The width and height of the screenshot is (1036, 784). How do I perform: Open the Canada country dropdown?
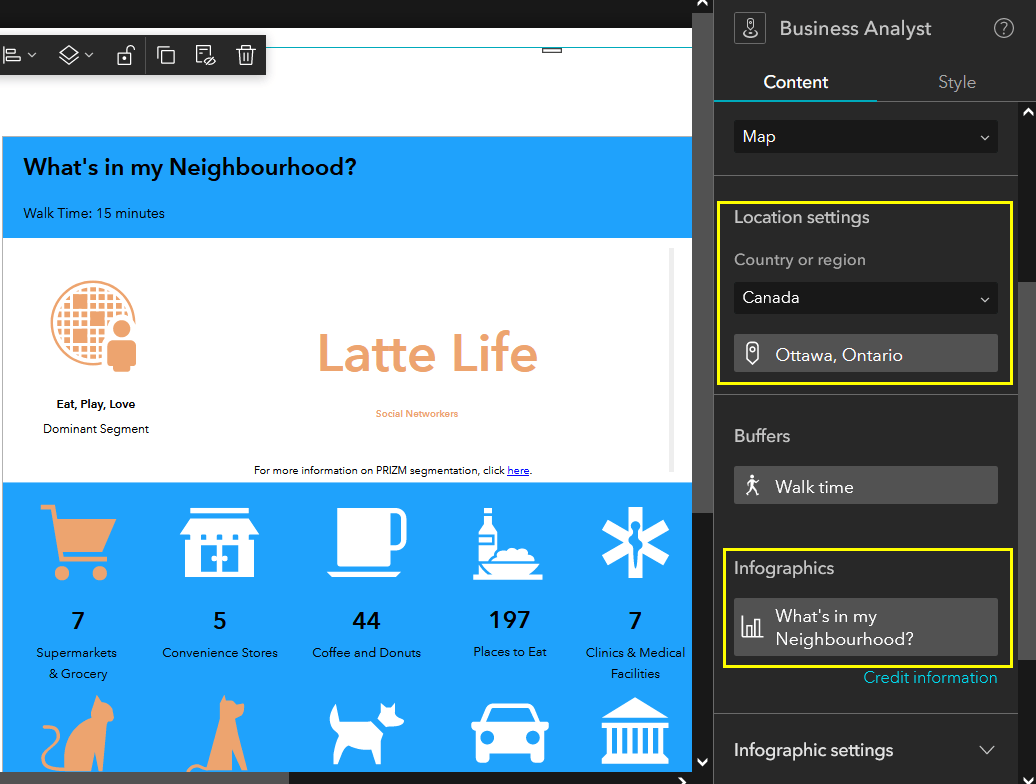[866, 298]
